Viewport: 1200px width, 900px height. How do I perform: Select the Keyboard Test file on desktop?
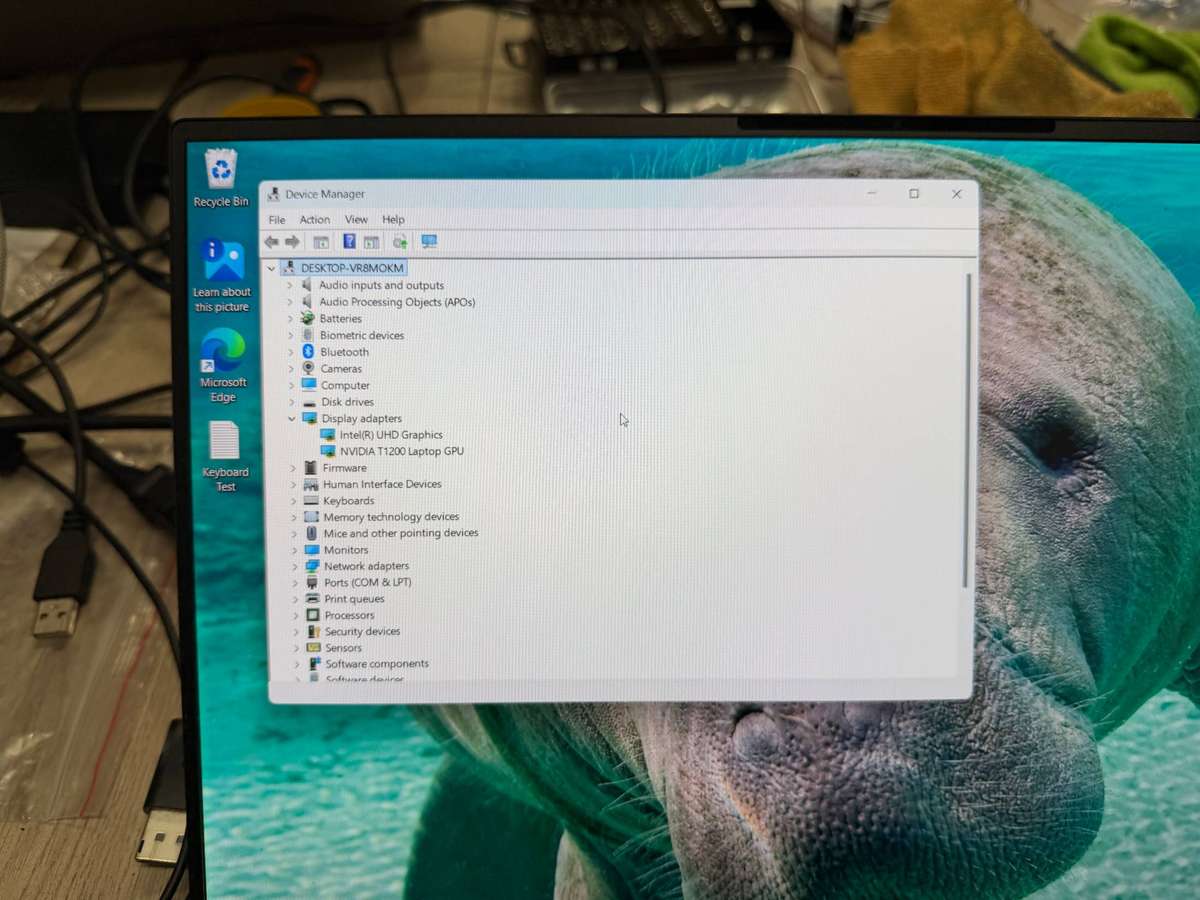[x=225, y=456]
